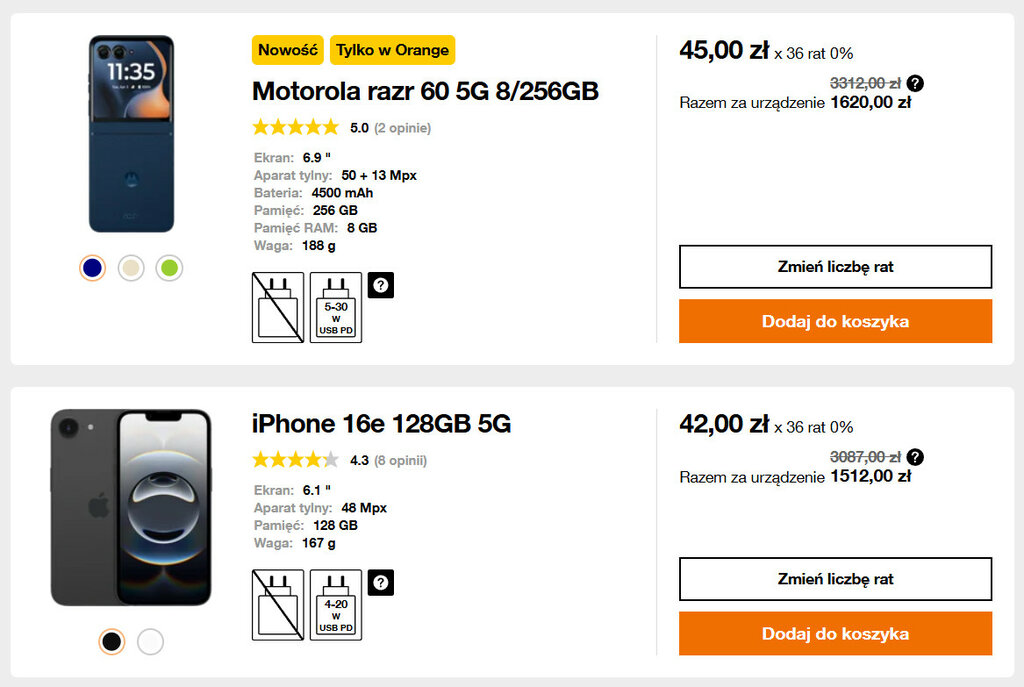The image size is (1024, 687).
Task: Open the iPhone 16e 128GB 5G title link
Action: pyautogui.click(x=381, y=424)
